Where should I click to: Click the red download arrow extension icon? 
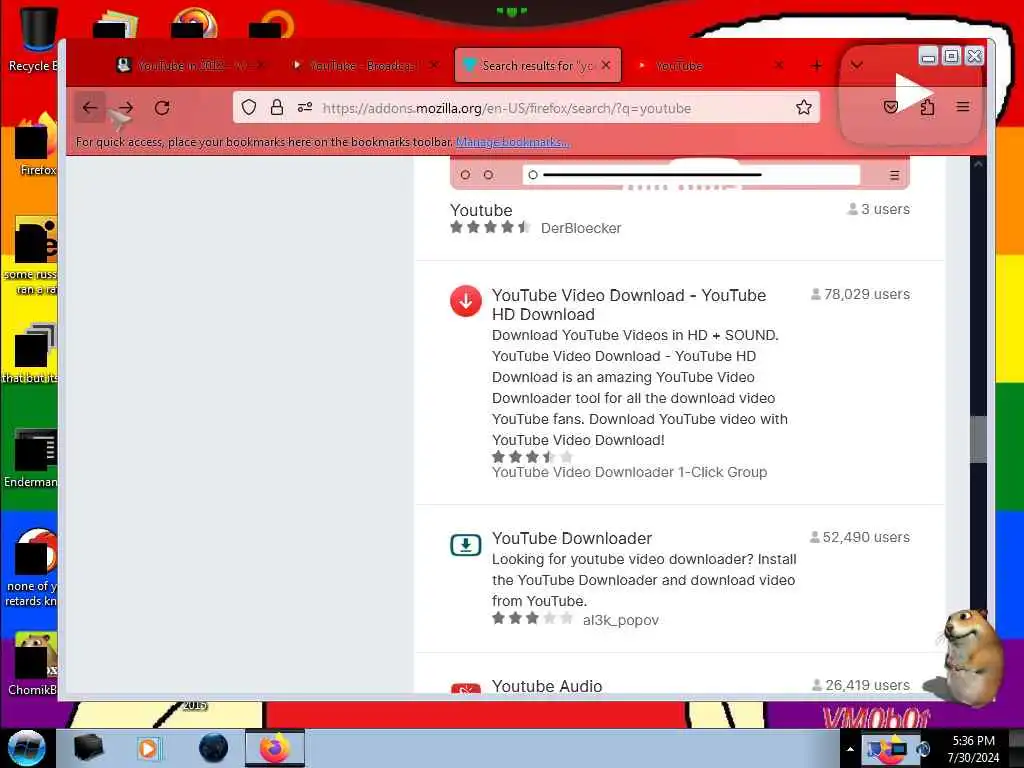[466, 301]
